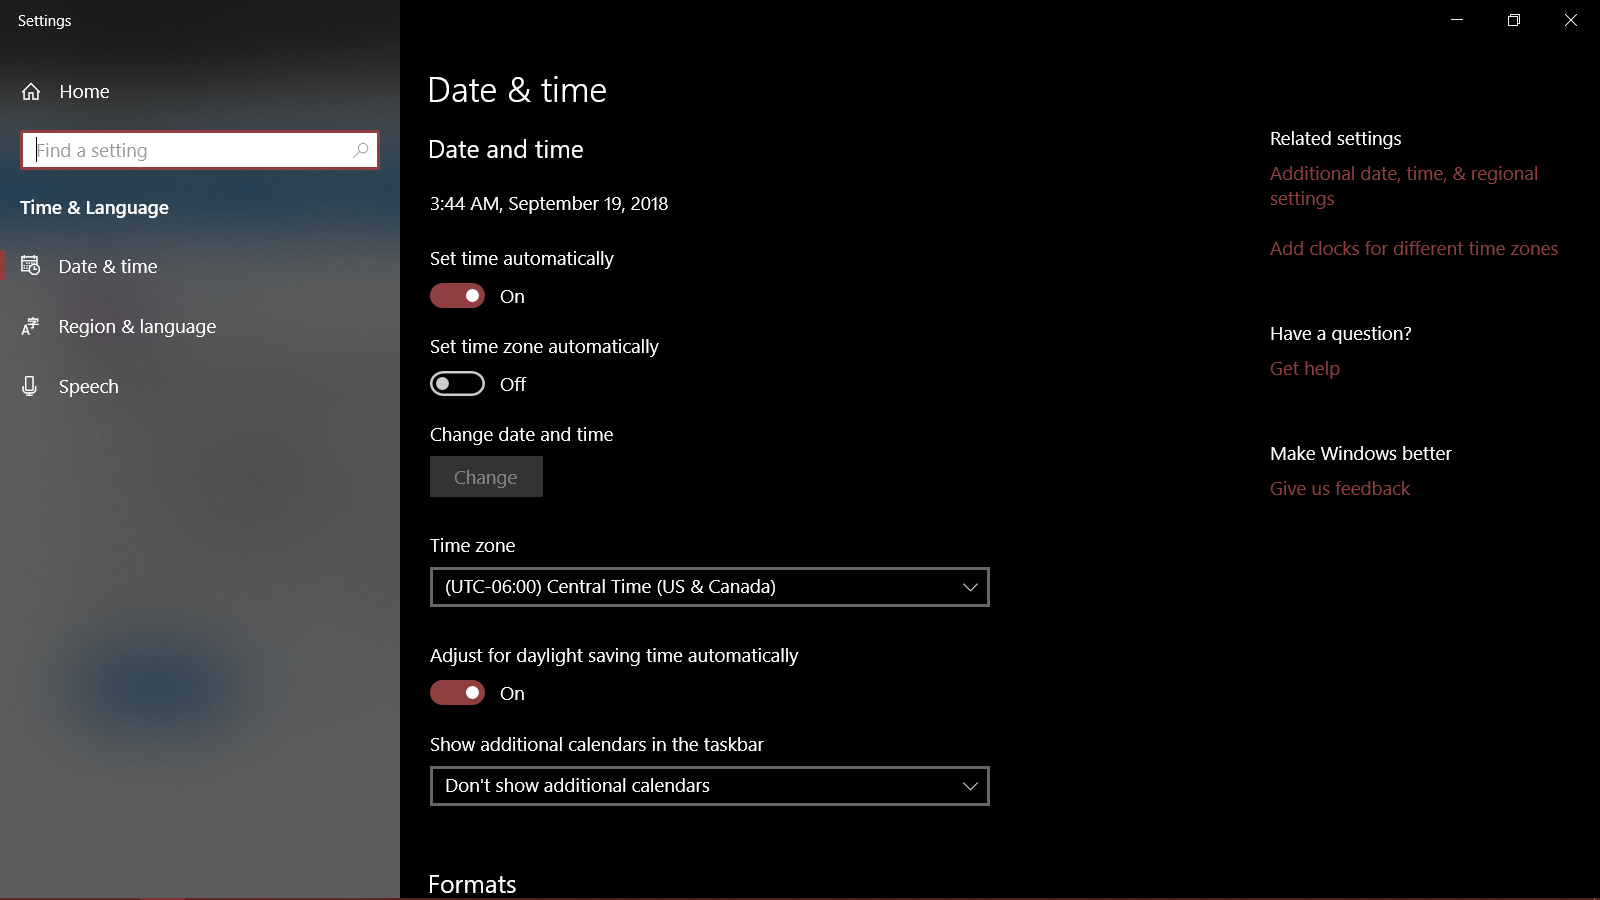Disable daylight saving time auto-adjust
Viewport: 1600px width, 900px height.
coord(457,693)
